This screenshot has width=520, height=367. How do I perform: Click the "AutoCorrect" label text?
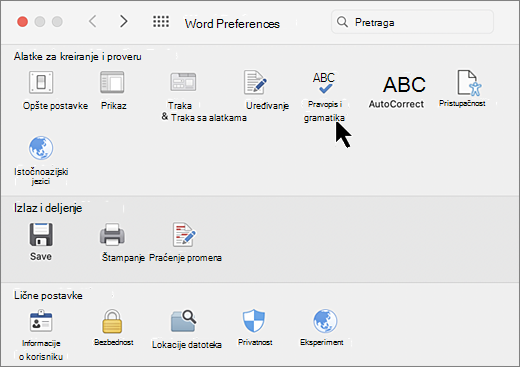pyautogui.click(x=396, y=104)
